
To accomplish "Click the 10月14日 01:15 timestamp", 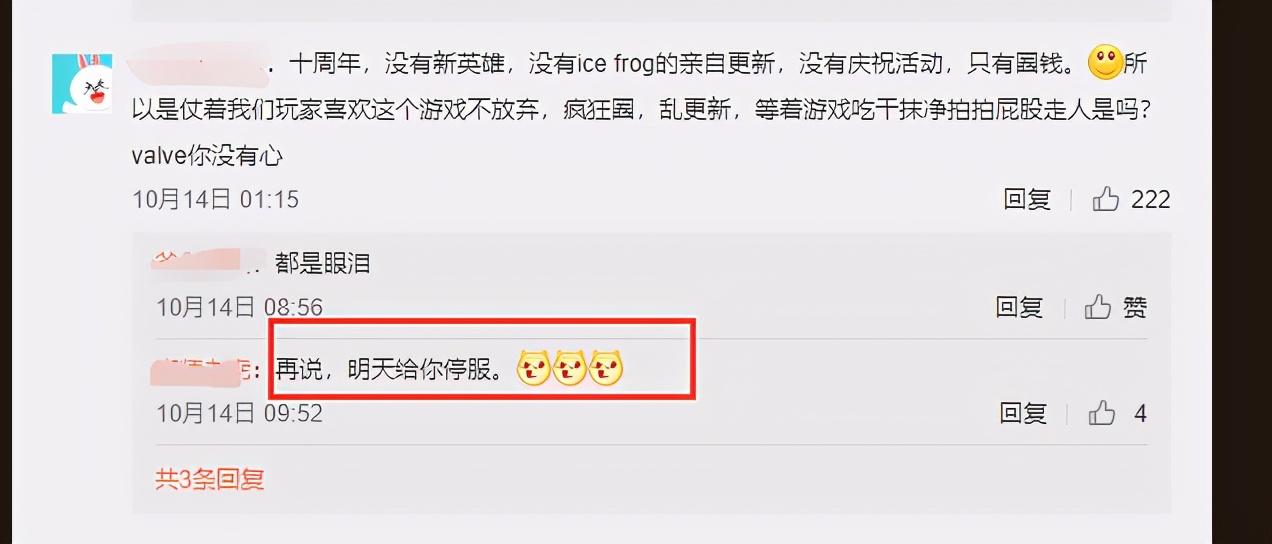I will pos(216,199).
